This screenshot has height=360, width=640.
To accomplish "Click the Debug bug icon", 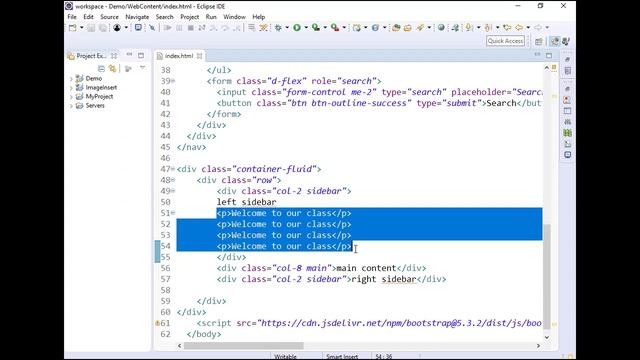I will point(278,28).
